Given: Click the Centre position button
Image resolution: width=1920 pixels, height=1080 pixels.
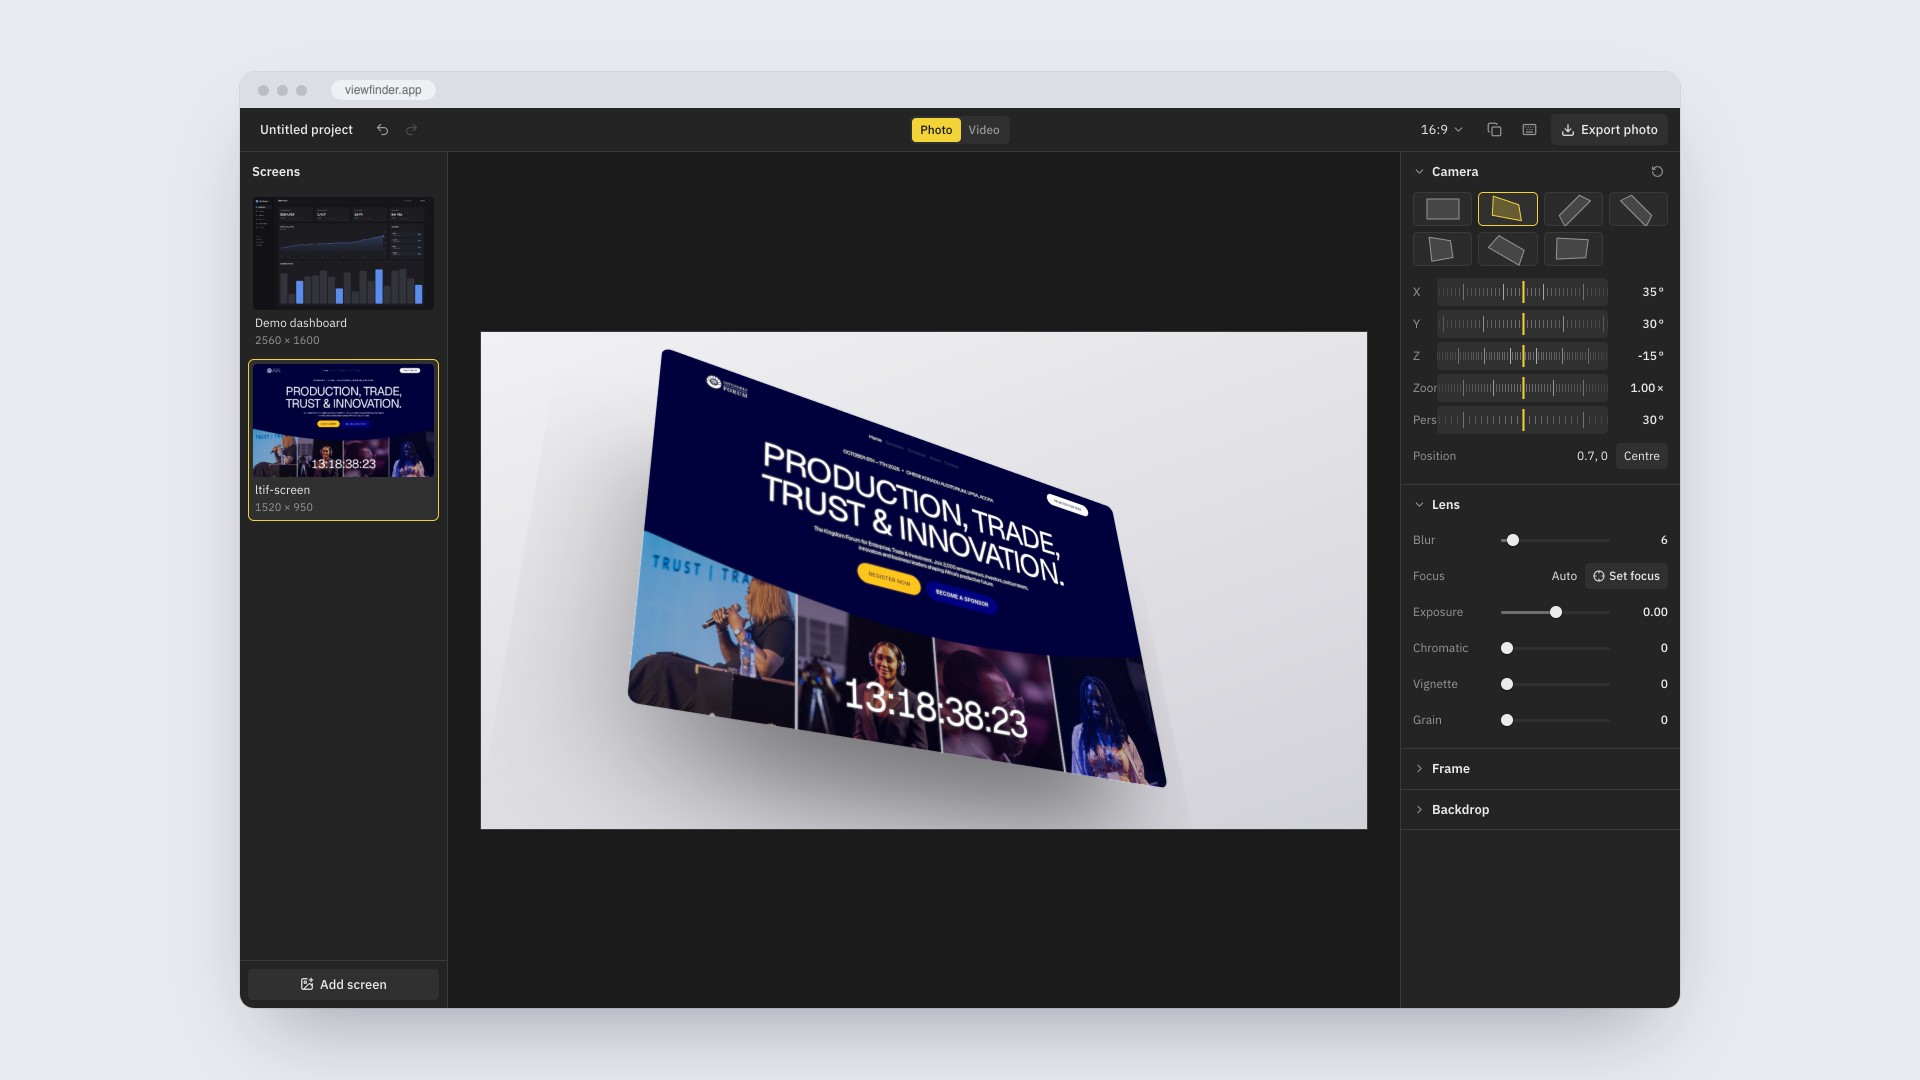Looking at the screenshot, I should click(1641, 456).
